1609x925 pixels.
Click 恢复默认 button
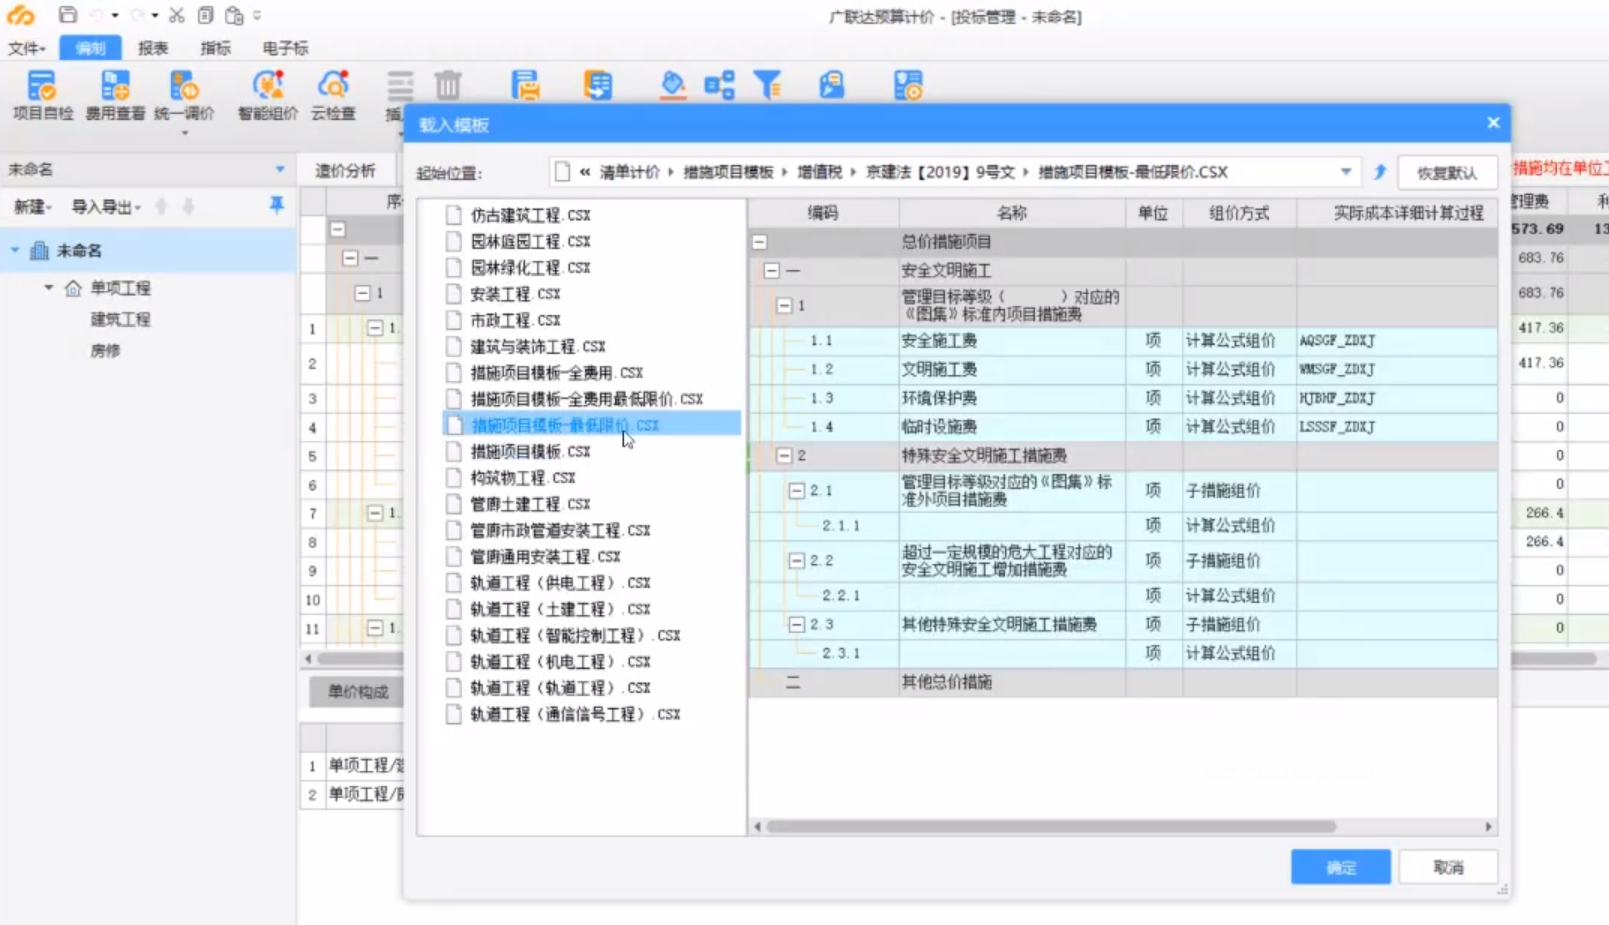(1447, 173)
